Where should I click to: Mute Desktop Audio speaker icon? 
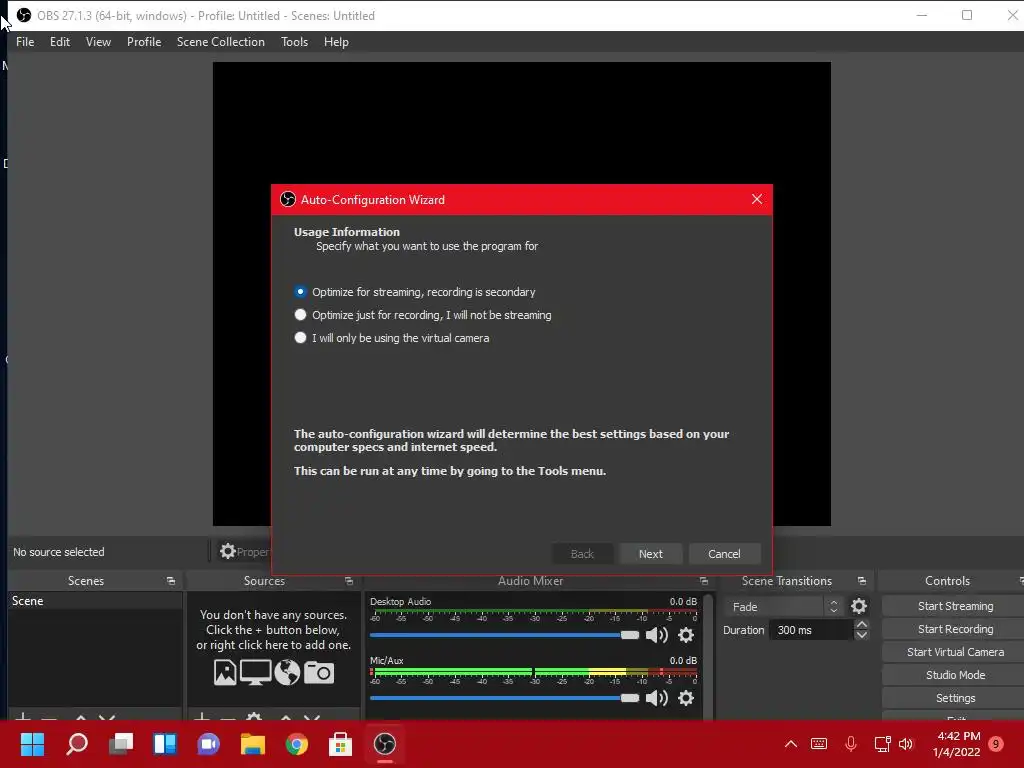[656, 635]
